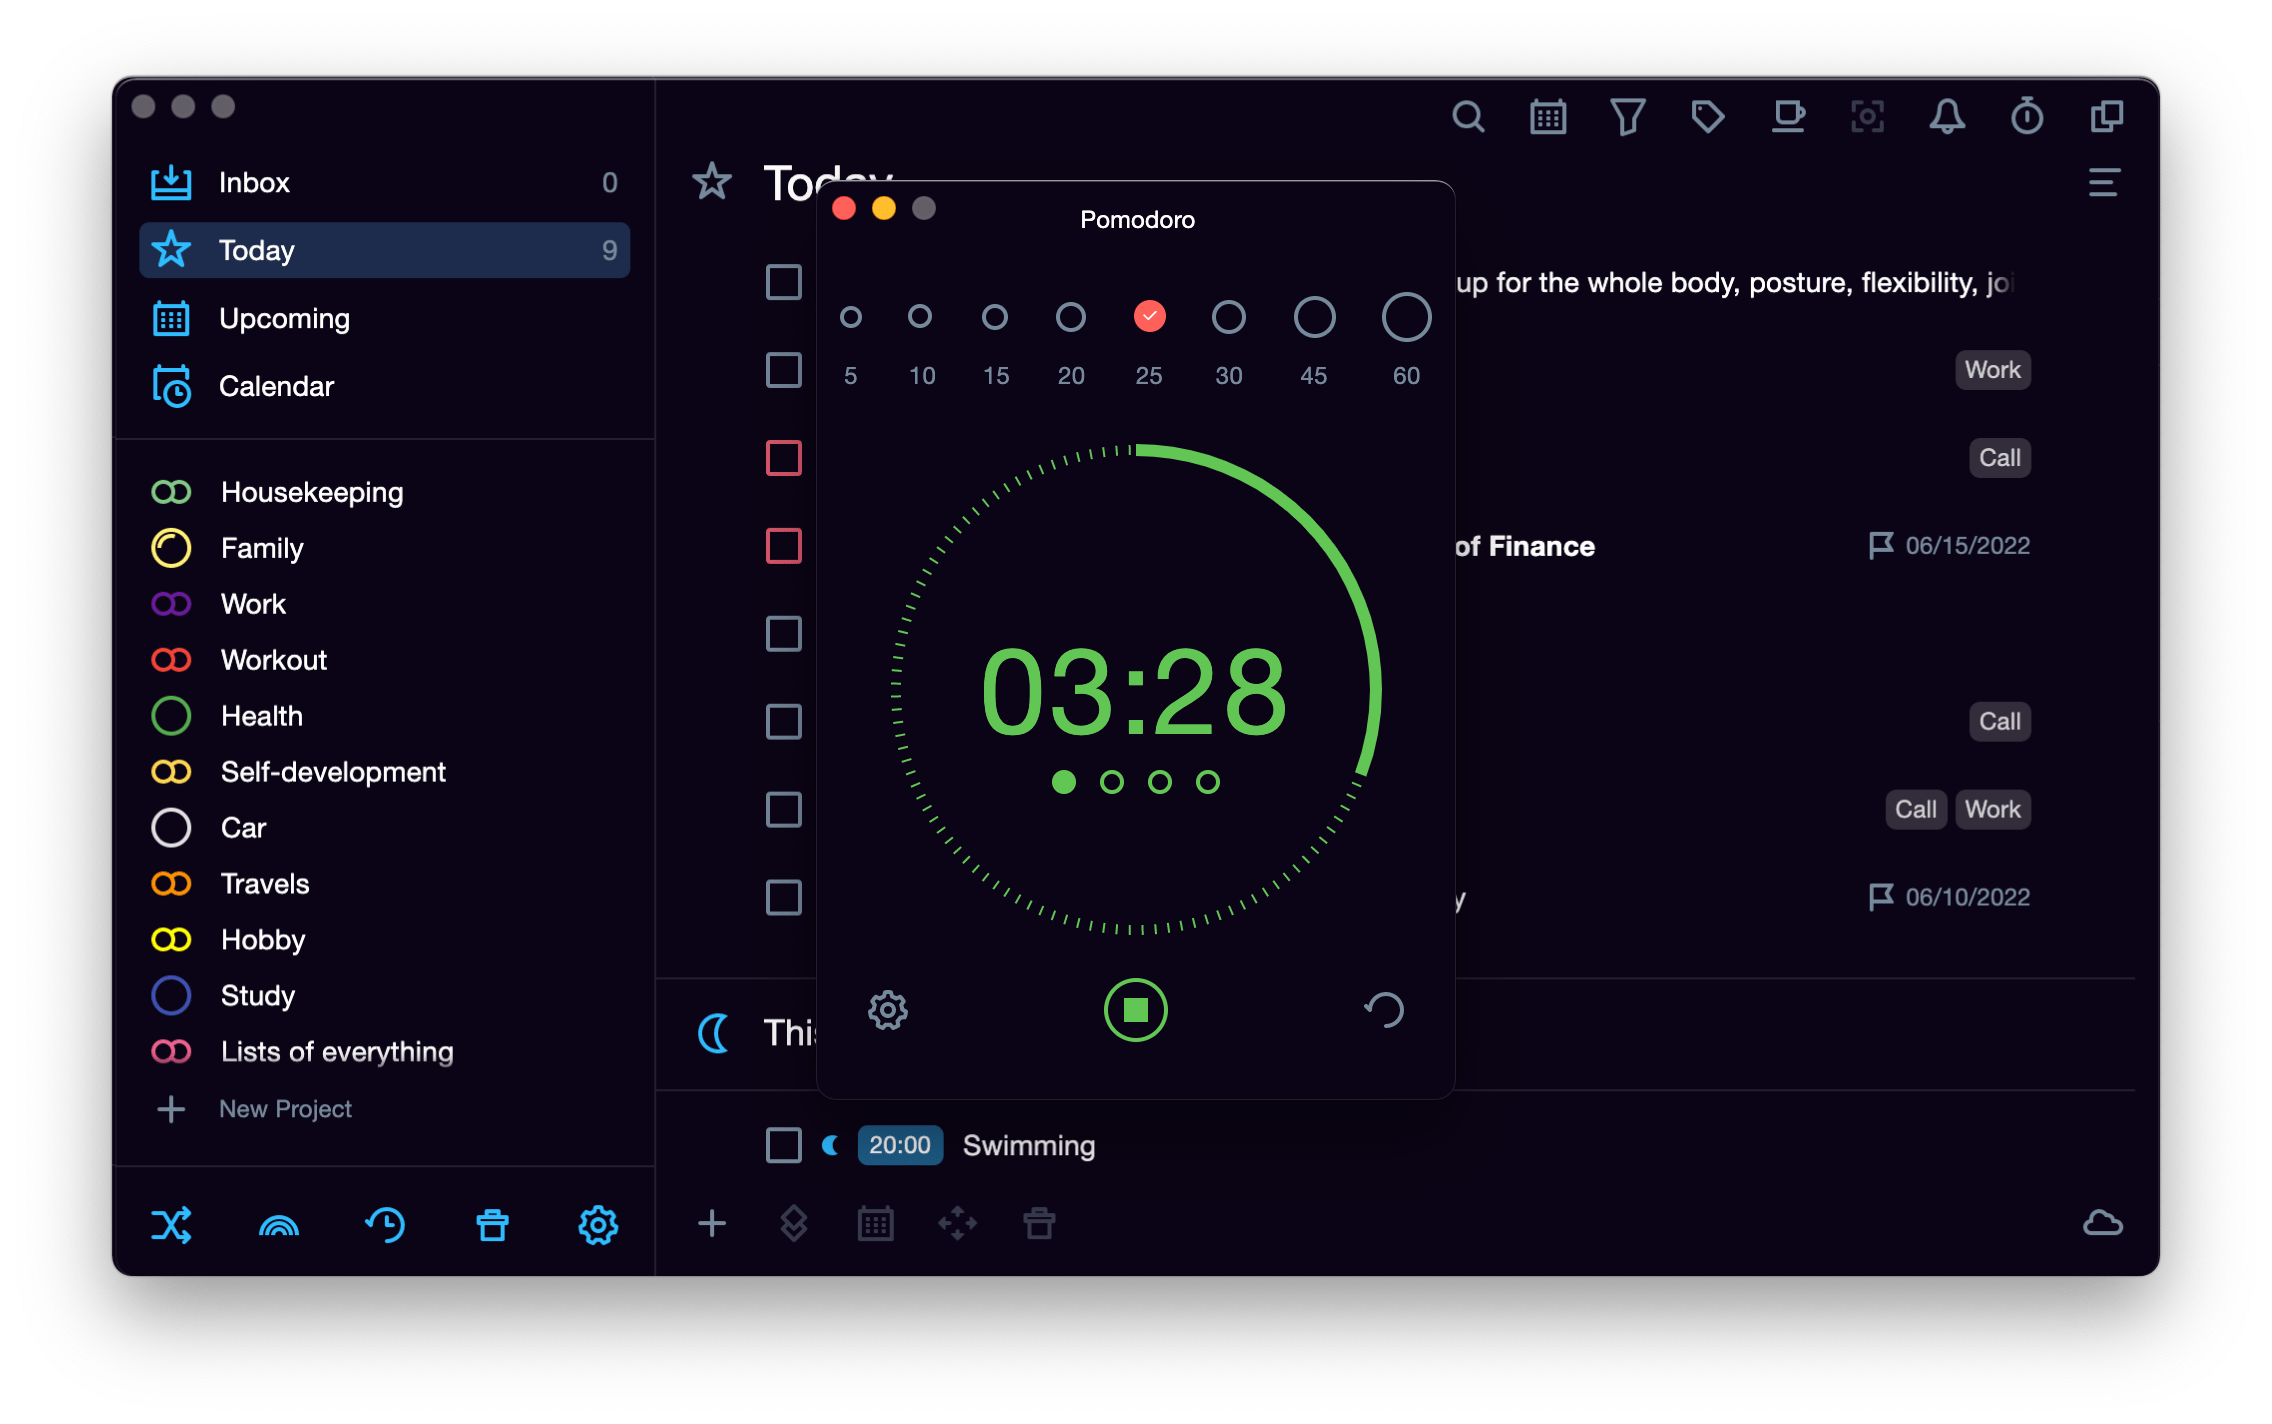Open search with the magnifier icon

(1467, 117)
